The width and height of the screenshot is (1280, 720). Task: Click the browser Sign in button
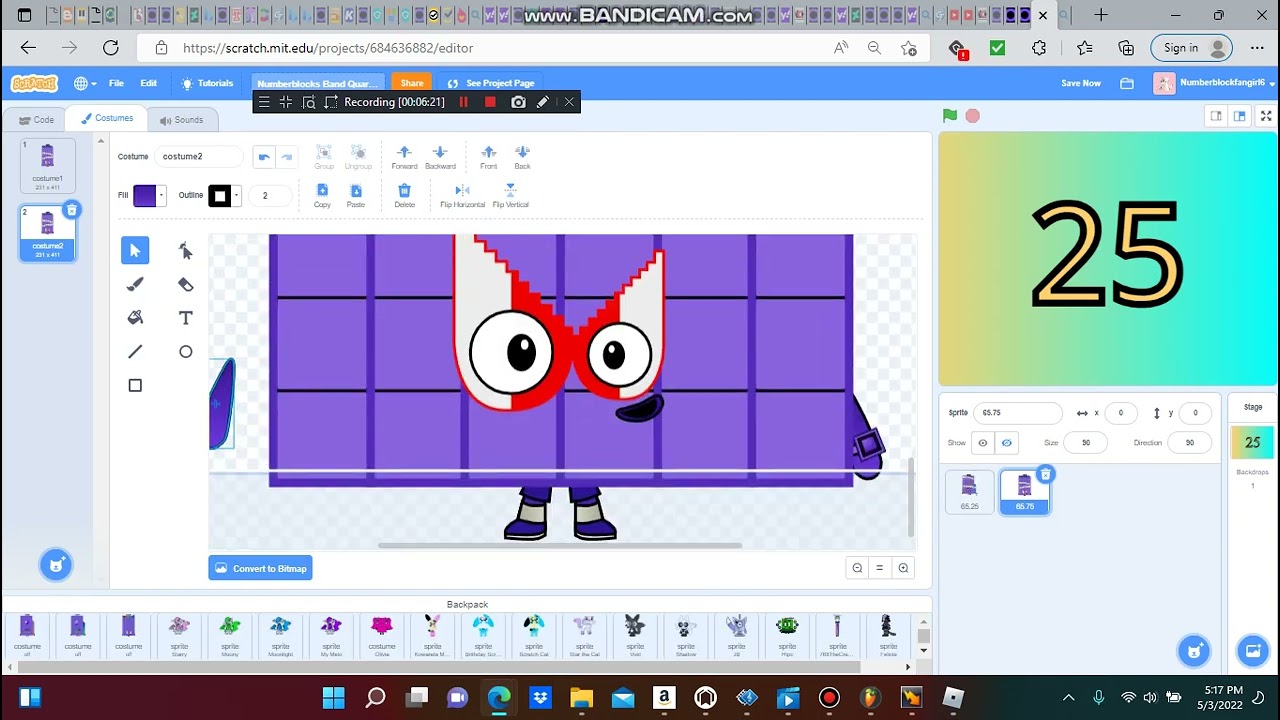pyautogui.click(x=1190, y=48)
